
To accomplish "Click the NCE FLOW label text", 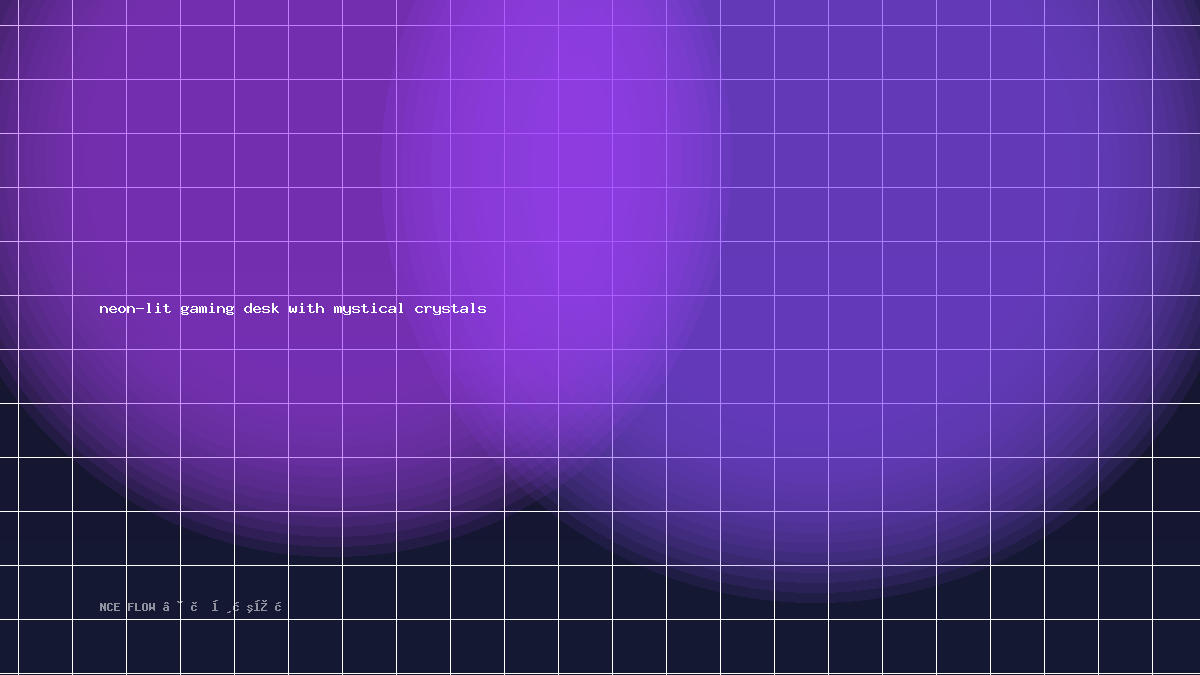I will tap(128, 607).
